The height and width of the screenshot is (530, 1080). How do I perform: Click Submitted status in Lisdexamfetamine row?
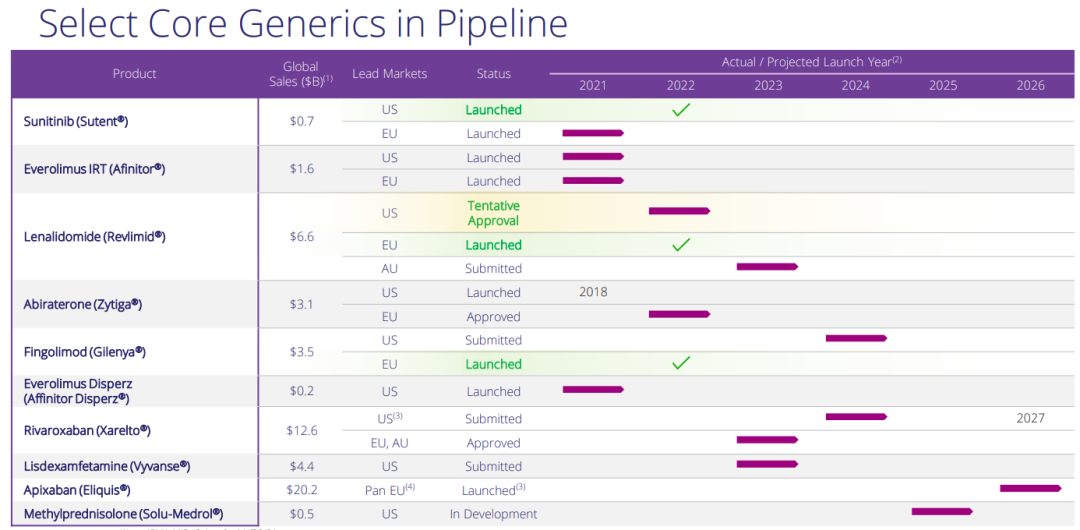(493, 467)
